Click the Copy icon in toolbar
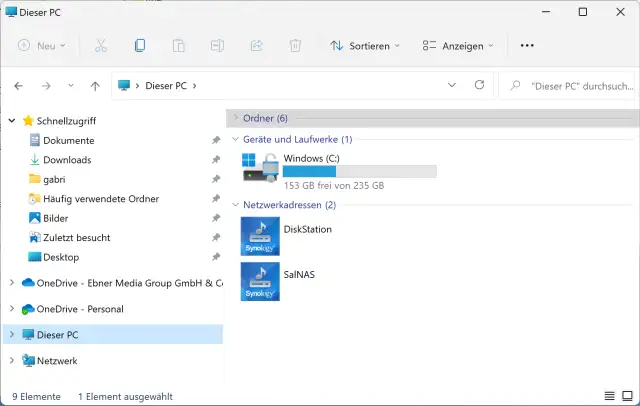This screenshot has height=406, width=640. coord(140,46)
